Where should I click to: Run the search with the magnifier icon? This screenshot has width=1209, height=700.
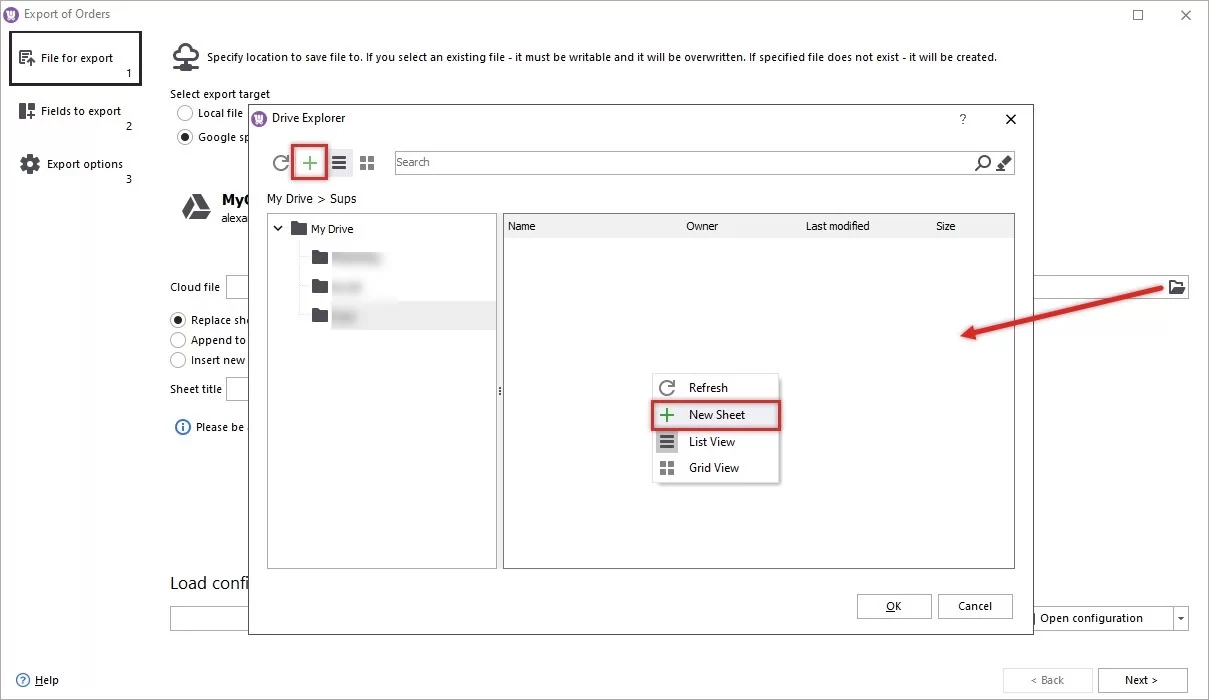[x=981, y=162]
